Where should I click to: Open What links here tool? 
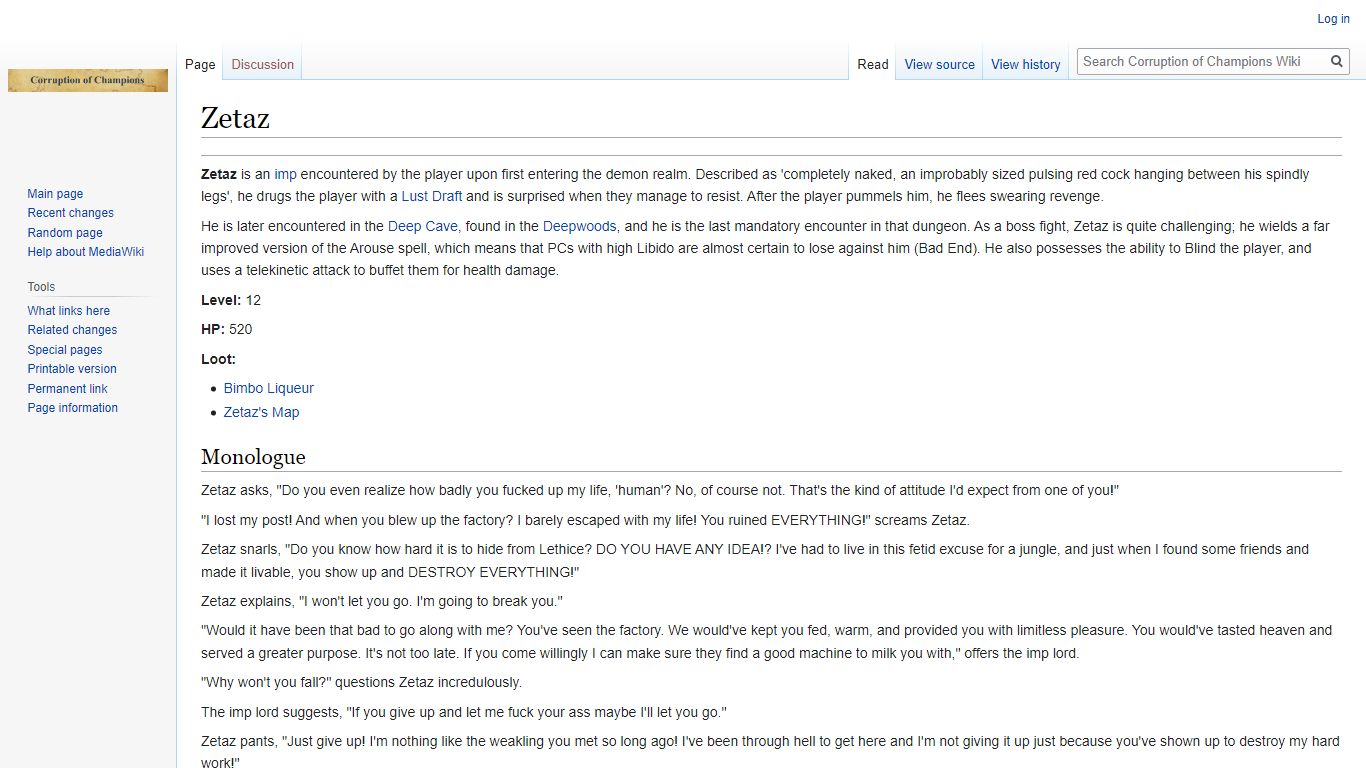click(69, 311)
